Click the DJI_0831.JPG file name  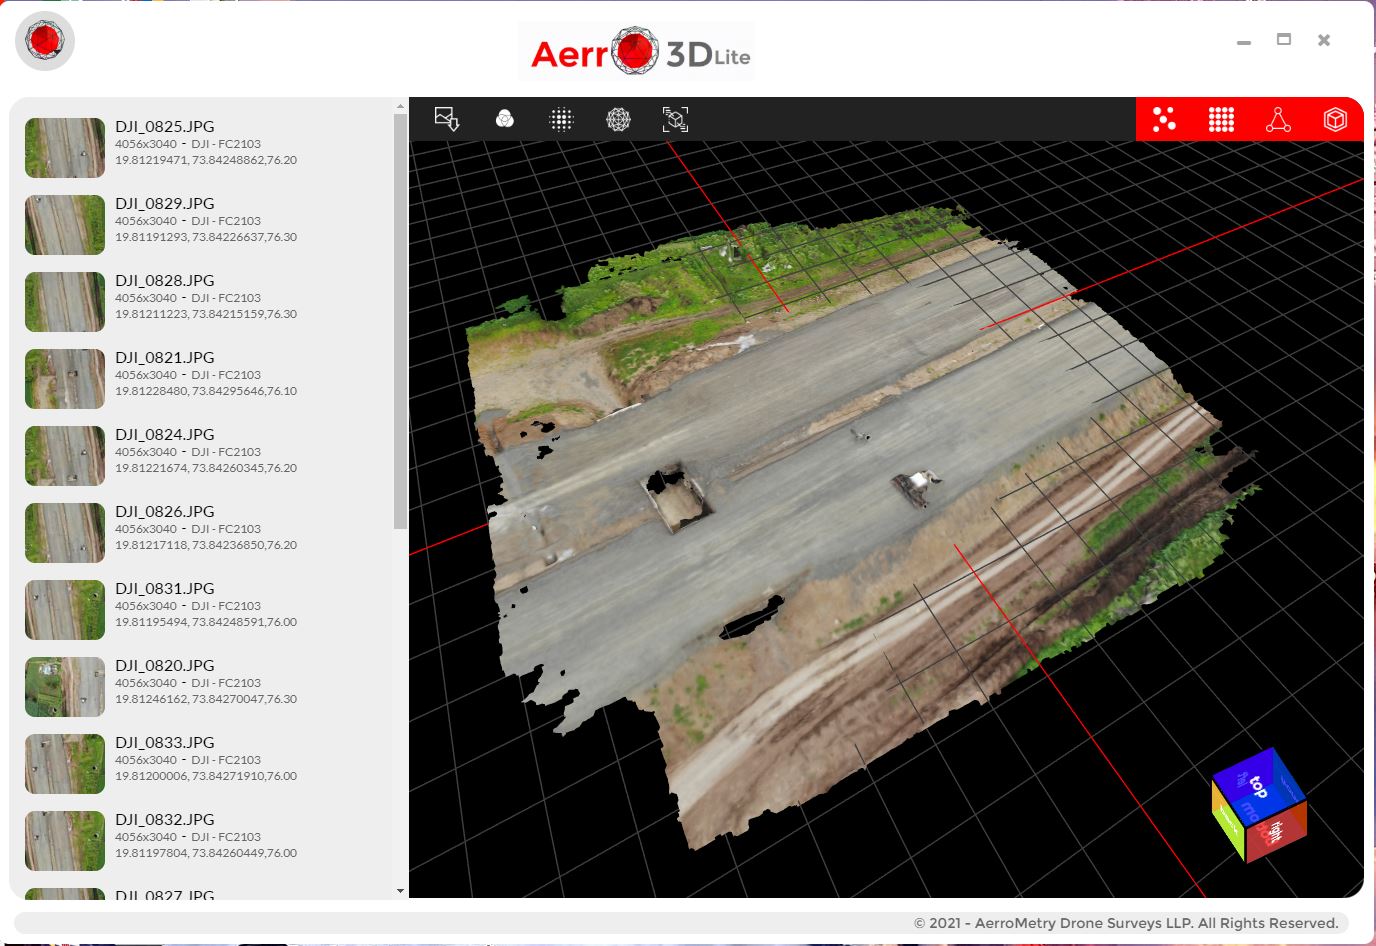point(165,589)
